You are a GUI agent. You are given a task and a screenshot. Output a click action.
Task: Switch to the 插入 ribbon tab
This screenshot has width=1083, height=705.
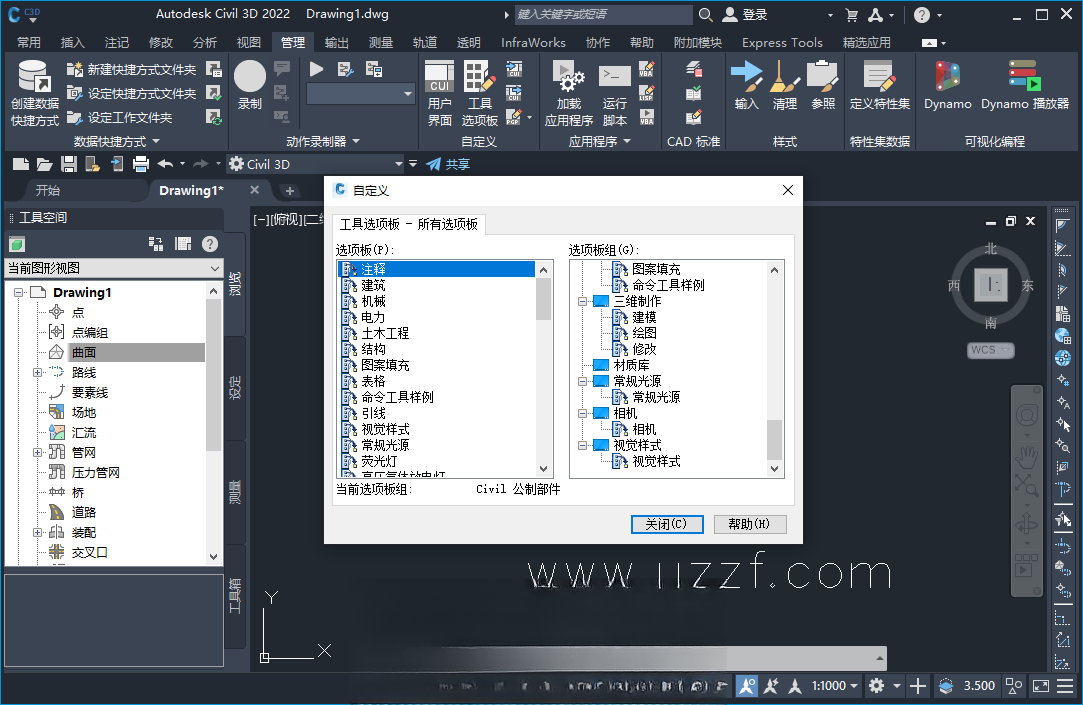point(73,43)
